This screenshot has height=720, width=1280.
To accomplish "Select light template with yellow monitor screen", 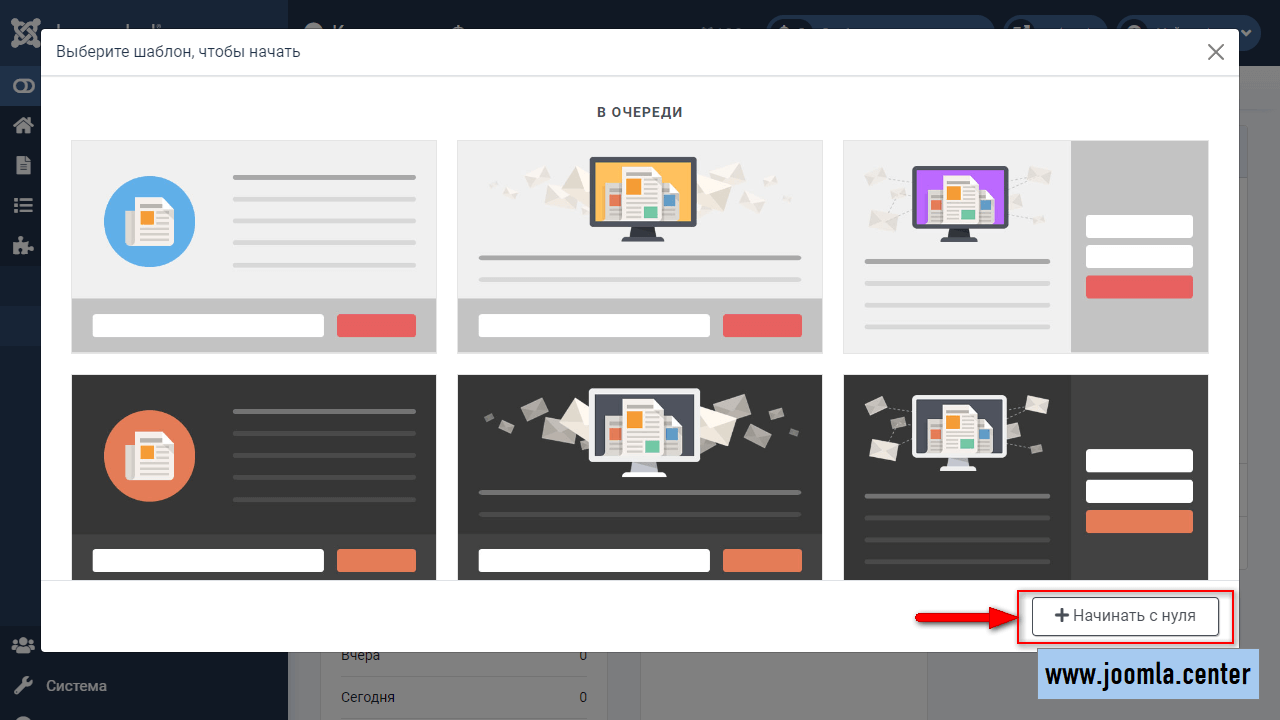I will click(x=639, y=246).
